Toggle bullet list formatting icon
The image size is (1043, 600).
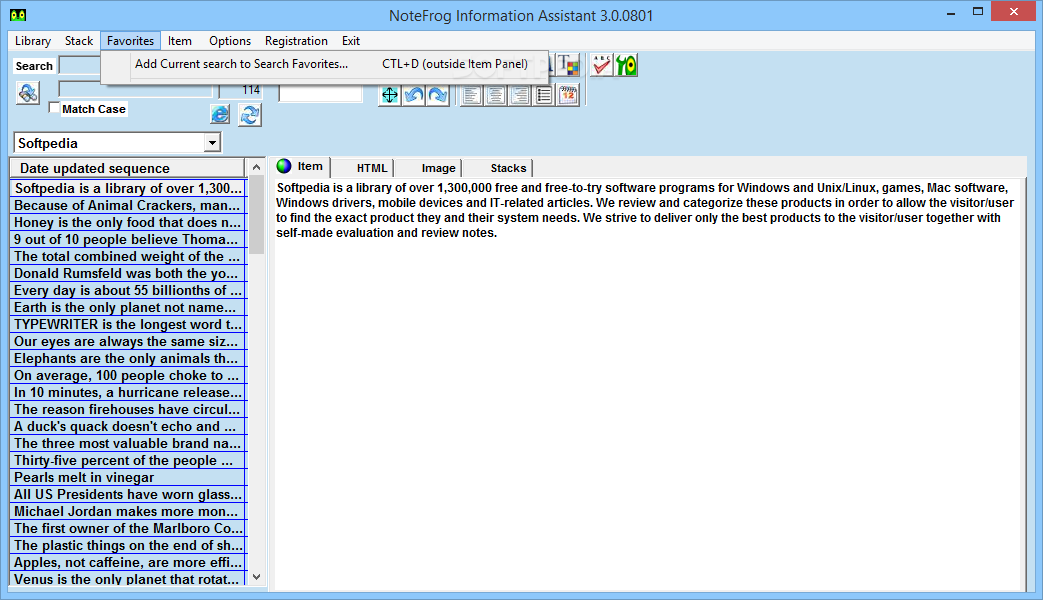pos(543,94)
